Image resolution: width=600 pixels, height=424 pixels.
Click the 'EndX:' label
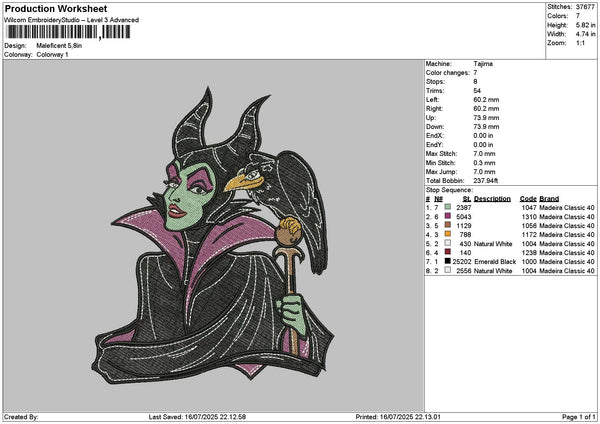(x=434, y=135)
